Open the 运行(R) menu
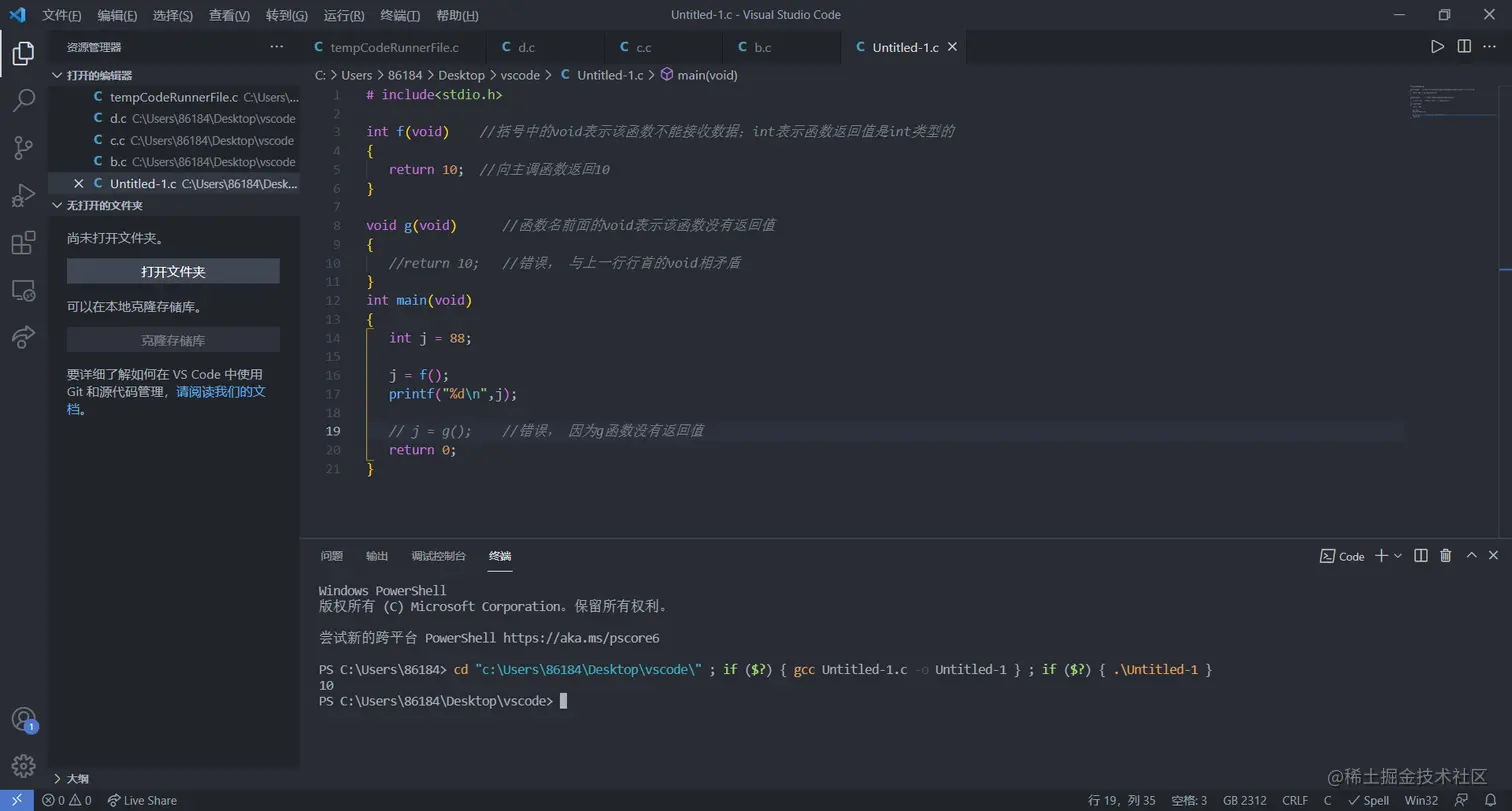The image size is (1512, 811). coord(344,15)
